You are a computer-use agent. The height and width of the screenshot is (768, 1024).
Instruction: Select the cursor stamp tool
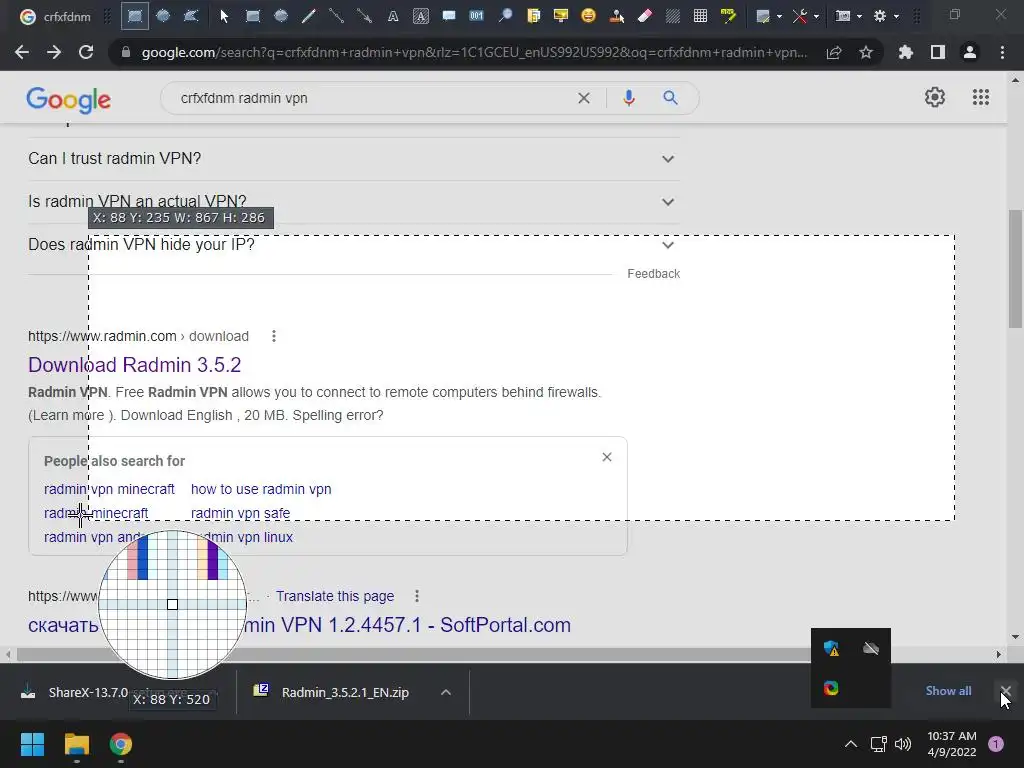(x=616, y=16)
